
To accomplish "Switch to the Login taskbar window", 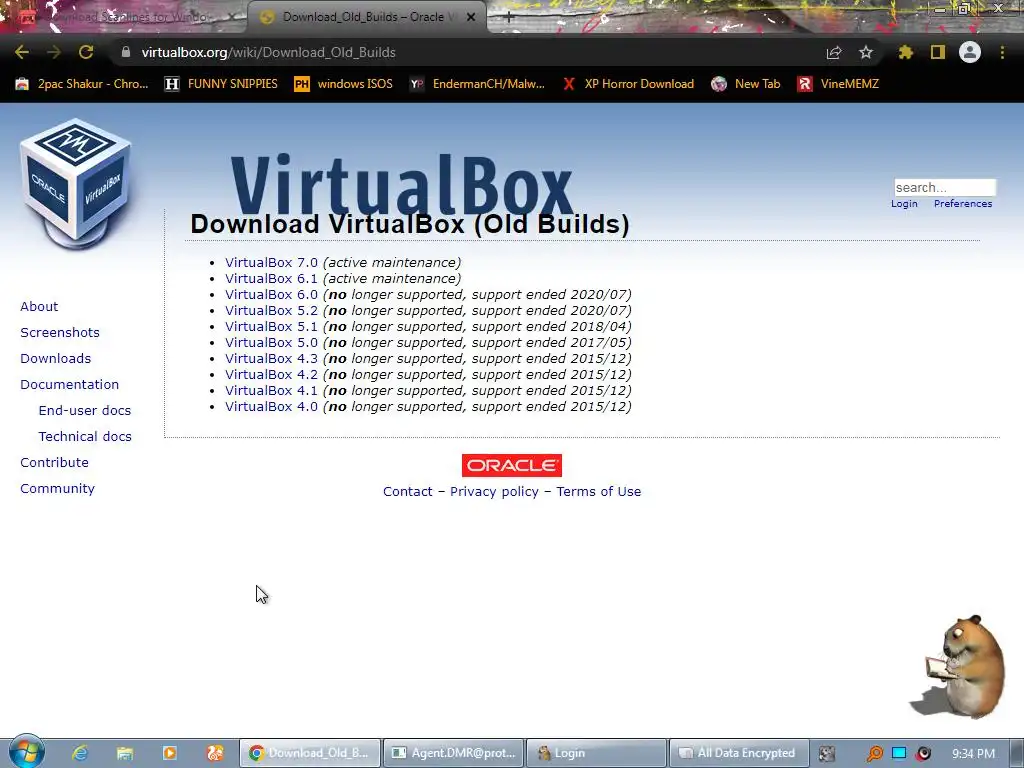I will [x=596, y=753].
